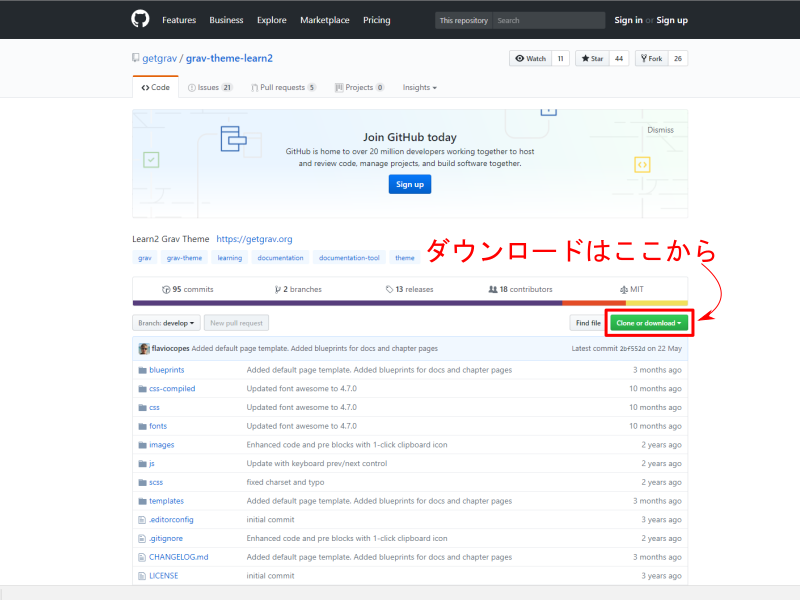The height and width of the screenshot is (600, 800).
Task: Open the flaviocopes author link
Action: 170,348
